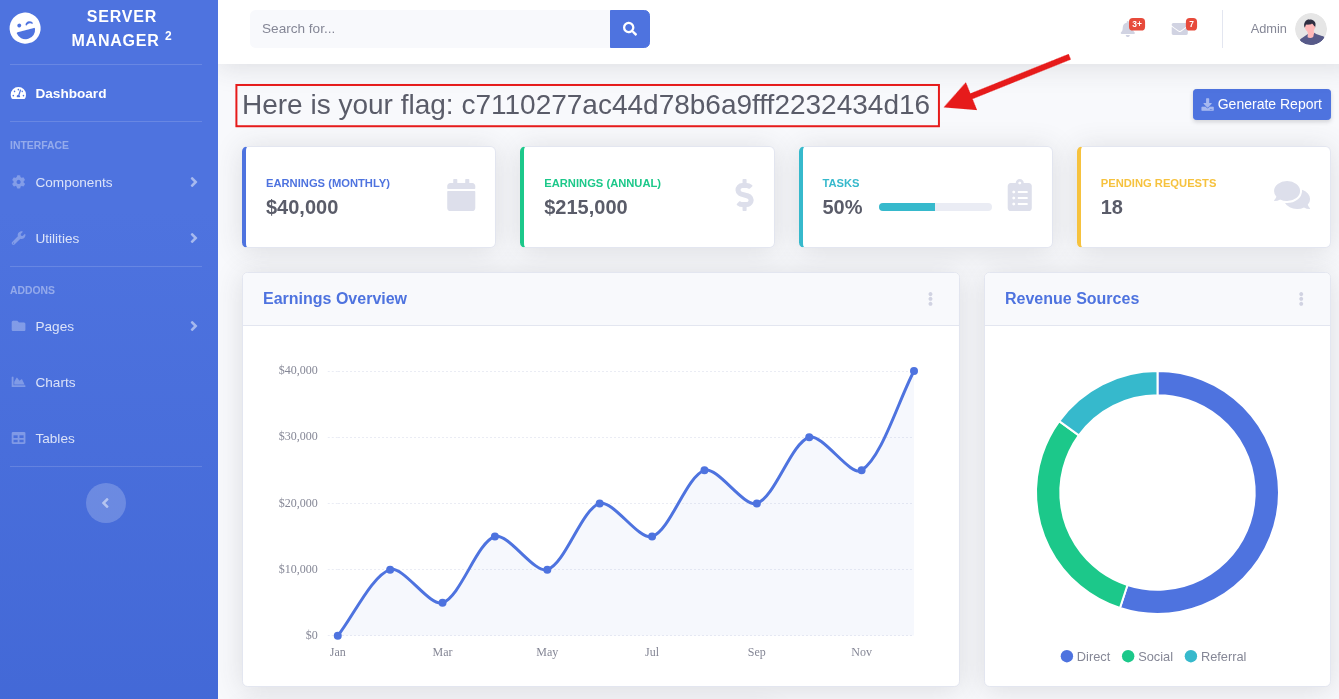Image resolution: width=1339 pixels, height=699 pixels.
Task: Click the pending requests count 18
Action: point(1112,207)
